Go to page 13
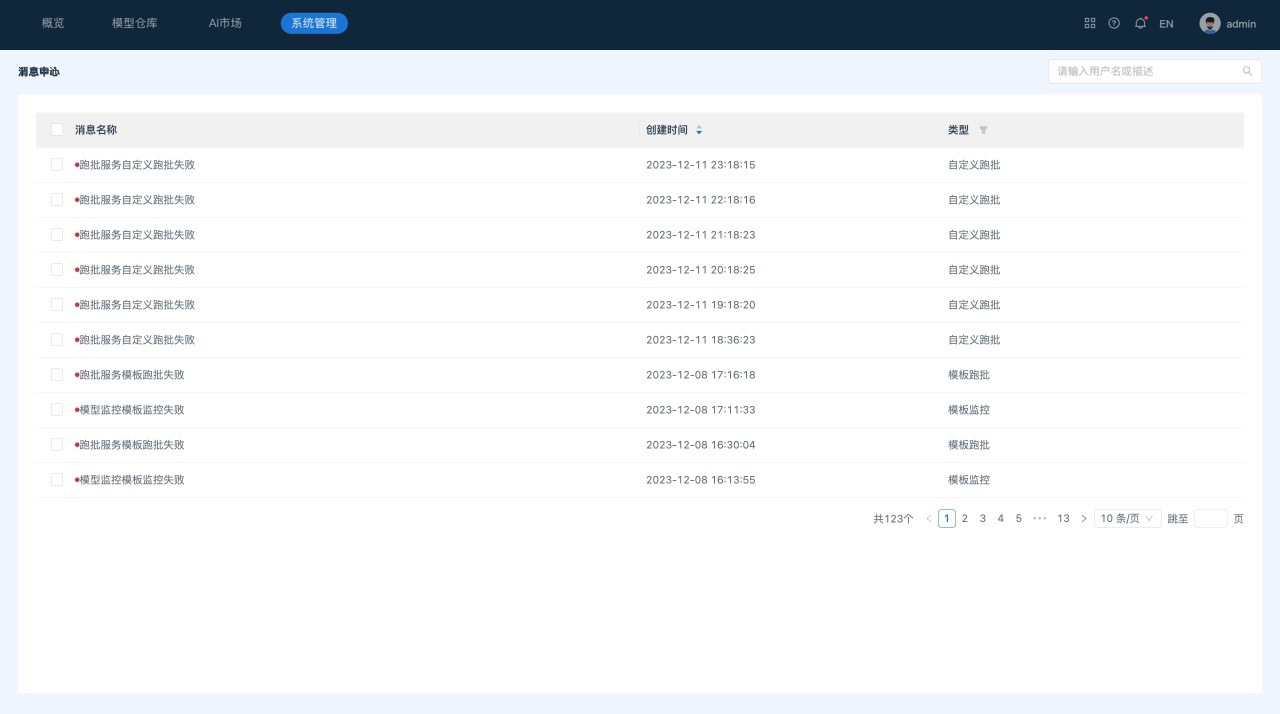This screenshot has height=714, width=1280. [1063, 518]
